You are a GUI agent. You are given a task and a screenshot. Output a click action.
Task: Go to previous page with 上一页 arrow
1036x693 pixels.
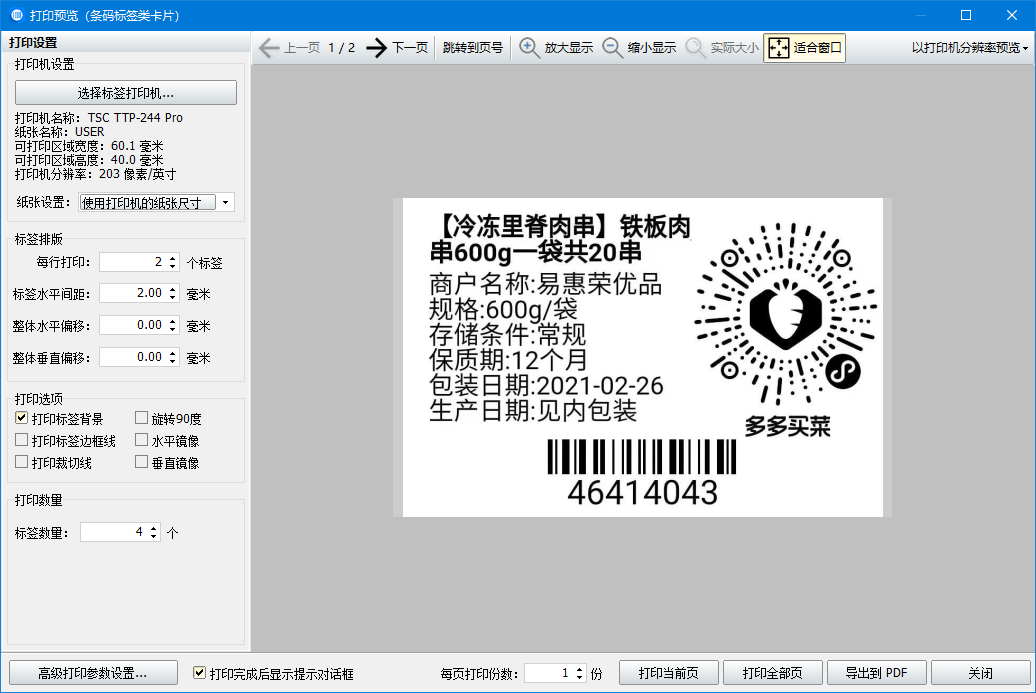tap(289, 48)
